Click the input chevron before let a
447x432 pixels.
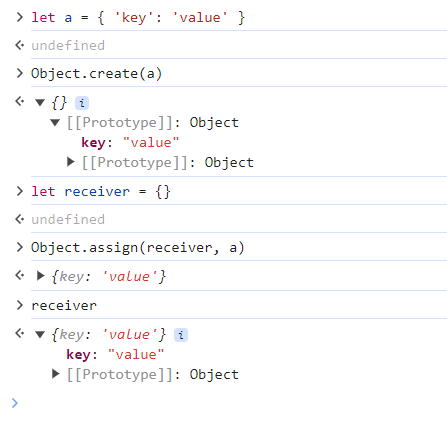20,17
